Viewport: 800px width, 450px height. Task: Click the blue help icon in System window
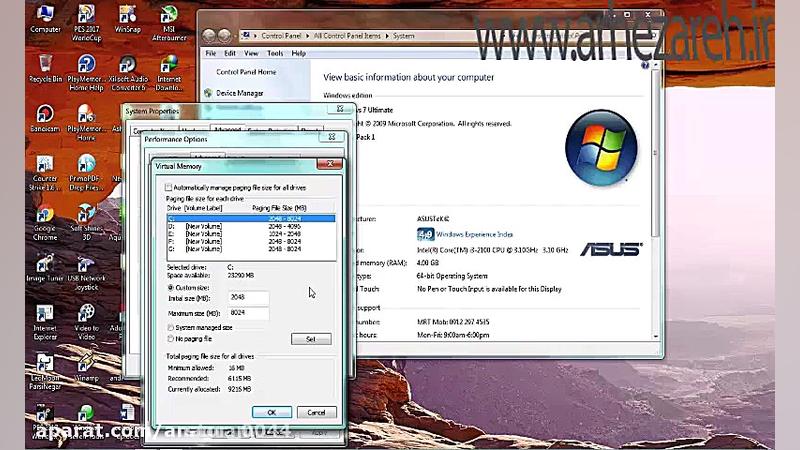645,65
